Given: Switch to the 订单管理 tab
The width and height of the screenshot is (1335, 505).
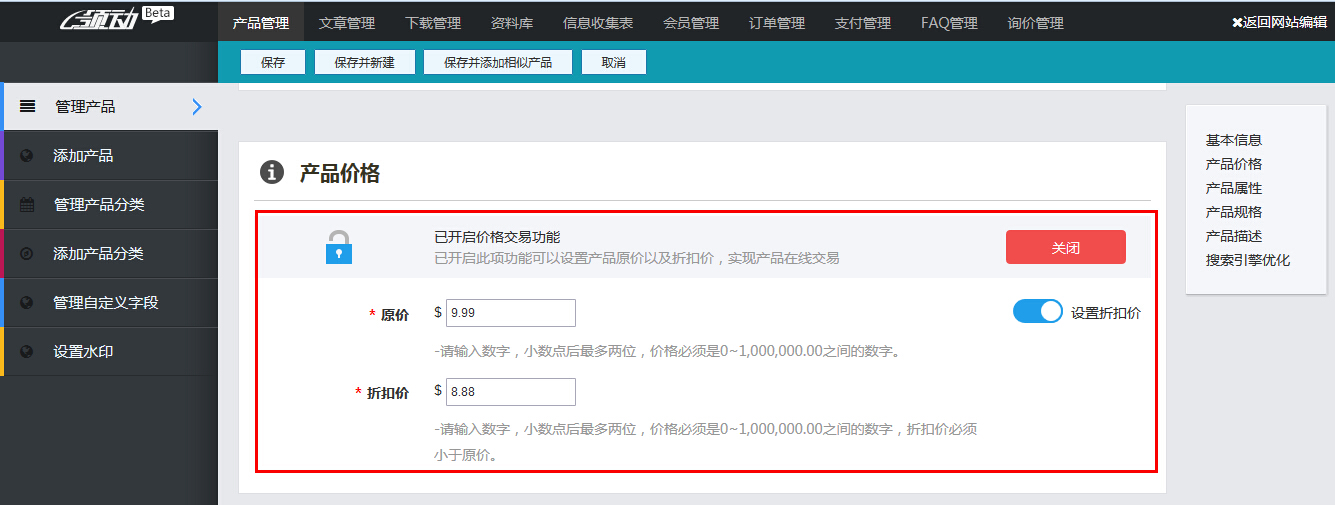Looking at the screenshot, I should 776,23.
